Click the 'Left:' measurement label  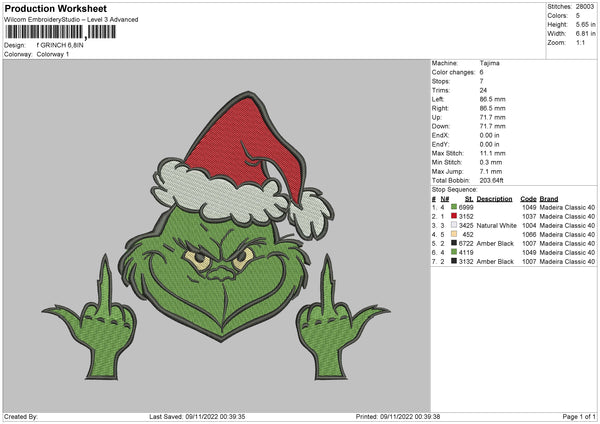point(438,99)
